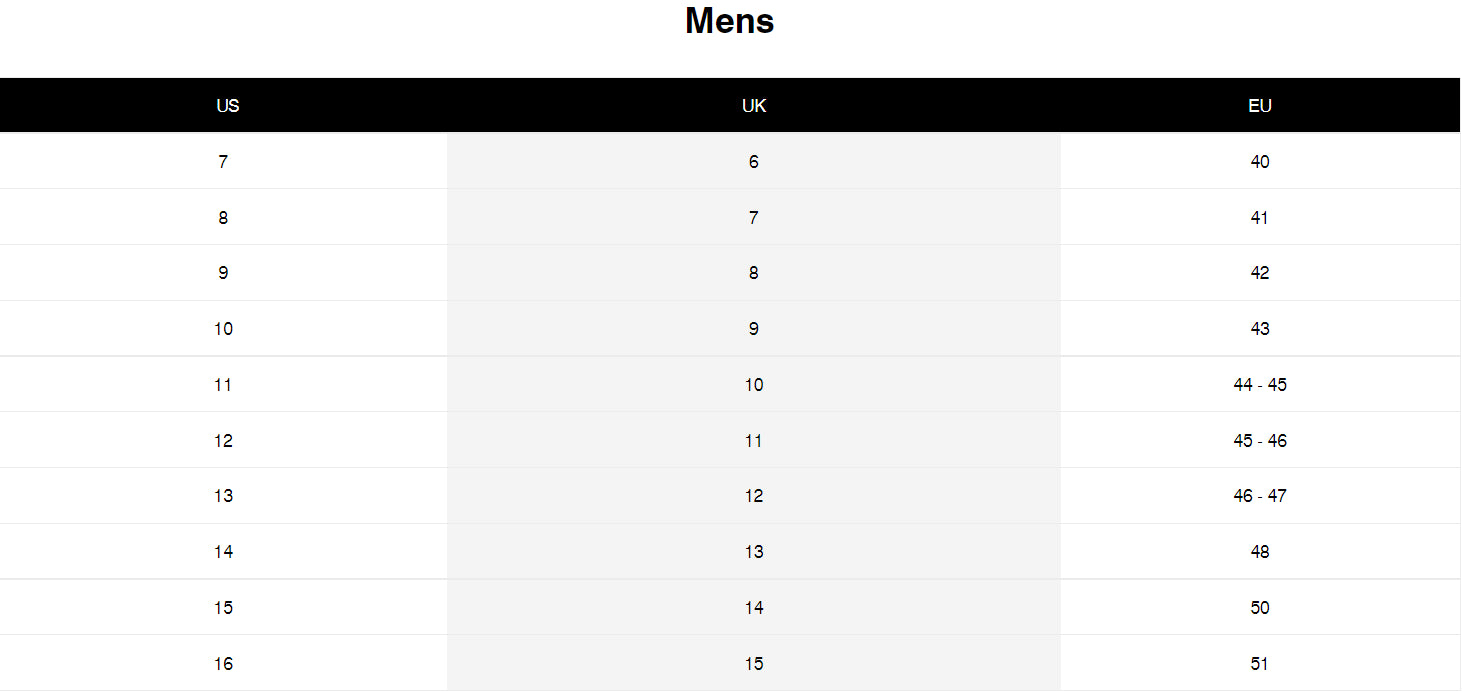Screen dimensions: 1462x692
Task: Click the US column header
Action: click(227, 106)
